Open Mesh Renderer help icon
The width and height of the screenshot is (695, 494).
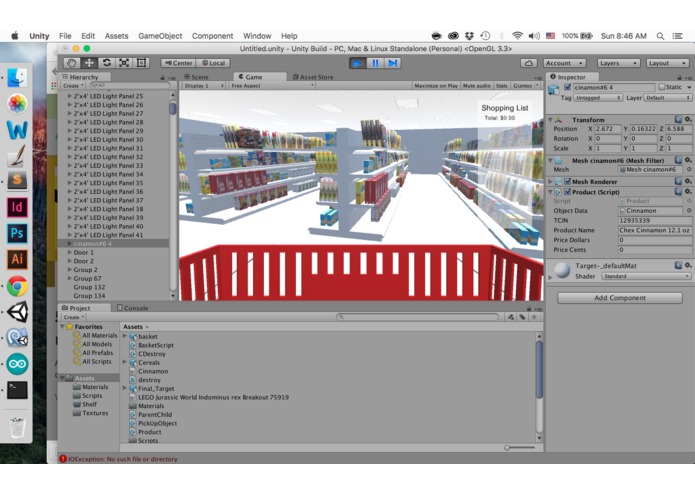[x=678, y=181]
